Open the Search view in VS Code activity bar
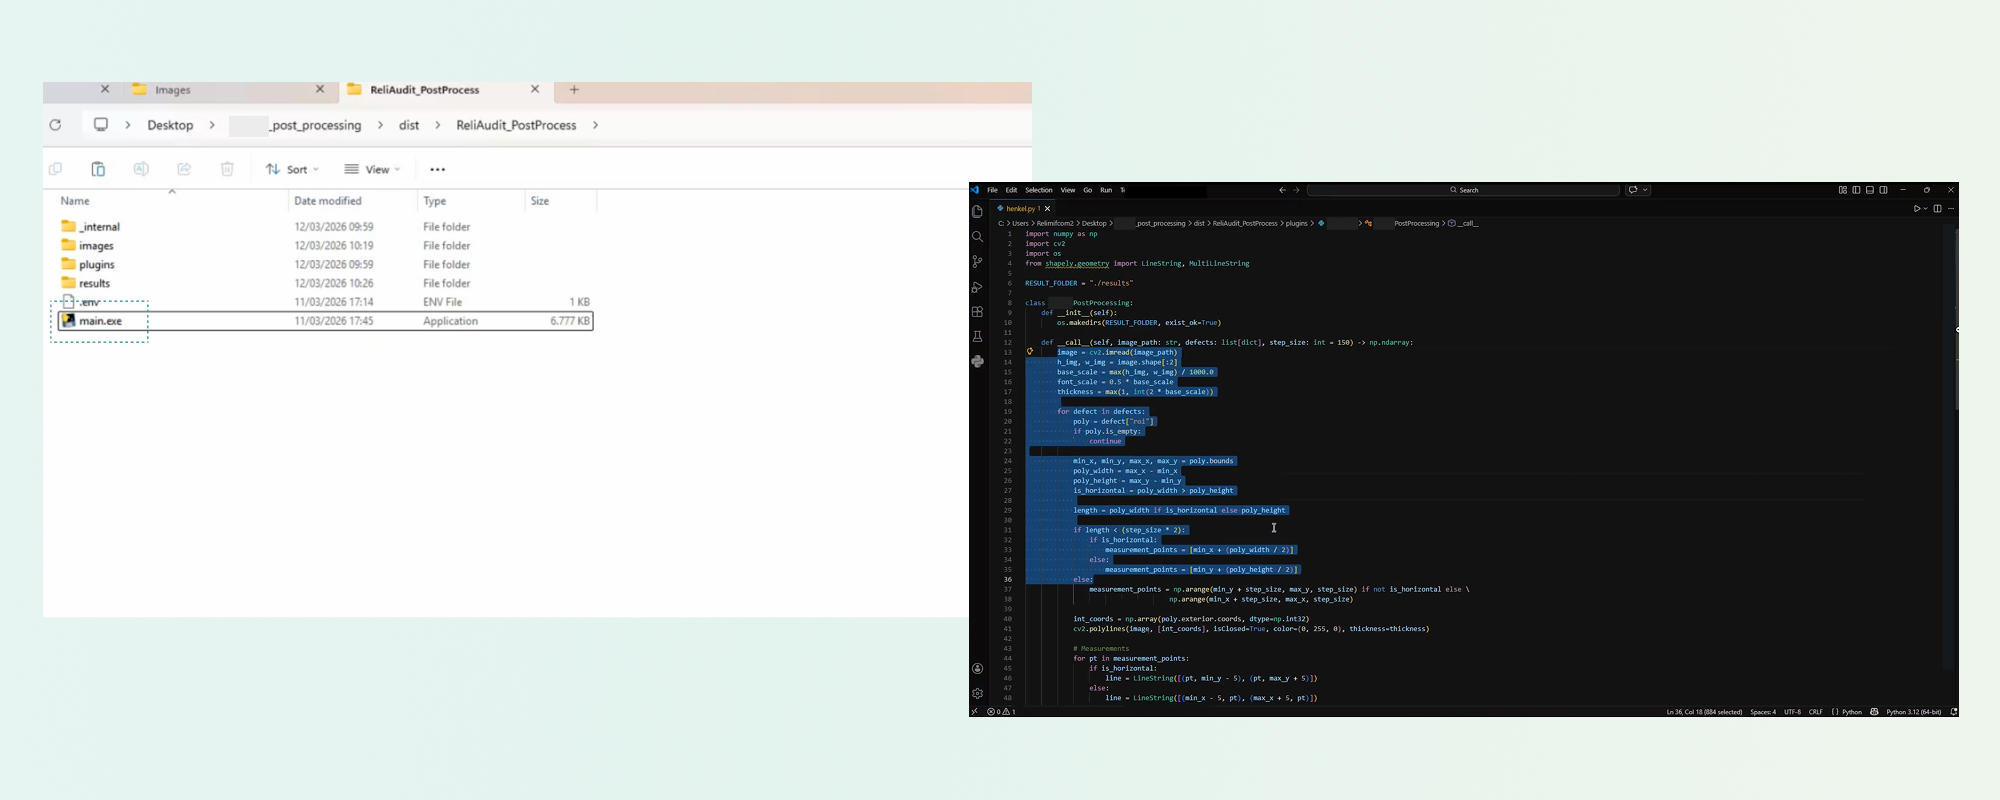This screenshot has width=2000, height=800. tap(977, 237)
